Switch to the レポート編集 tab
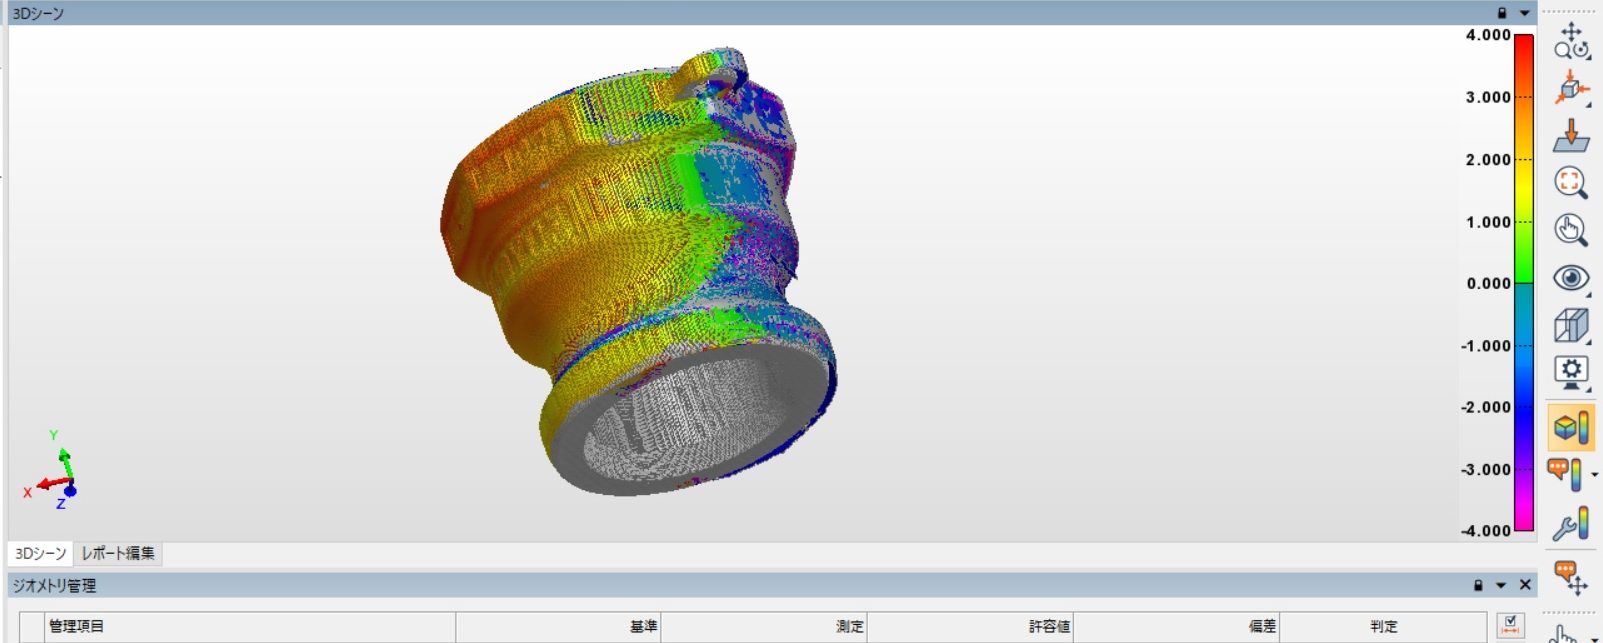1603x643 pixels. (x=118, y=553)
